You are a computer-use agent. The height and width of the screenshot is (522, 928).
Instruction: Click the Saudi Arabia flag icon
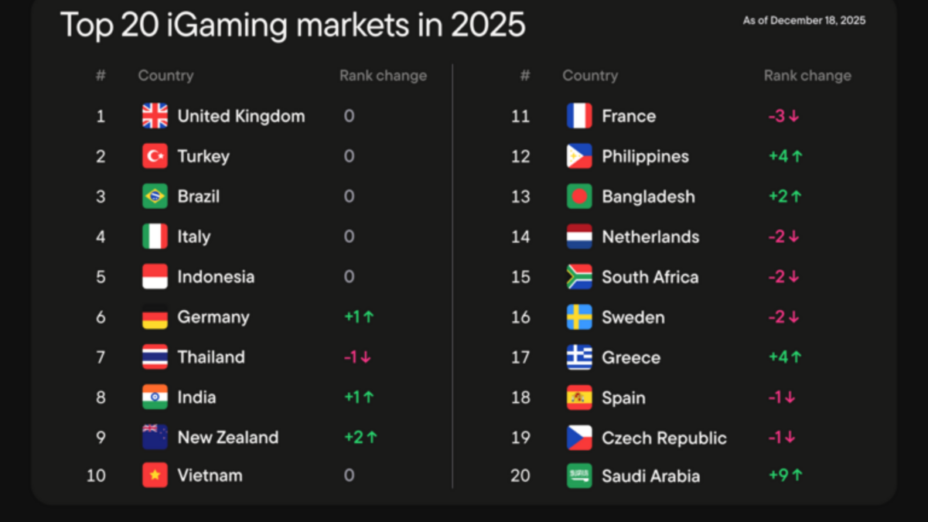pos(579,476)
